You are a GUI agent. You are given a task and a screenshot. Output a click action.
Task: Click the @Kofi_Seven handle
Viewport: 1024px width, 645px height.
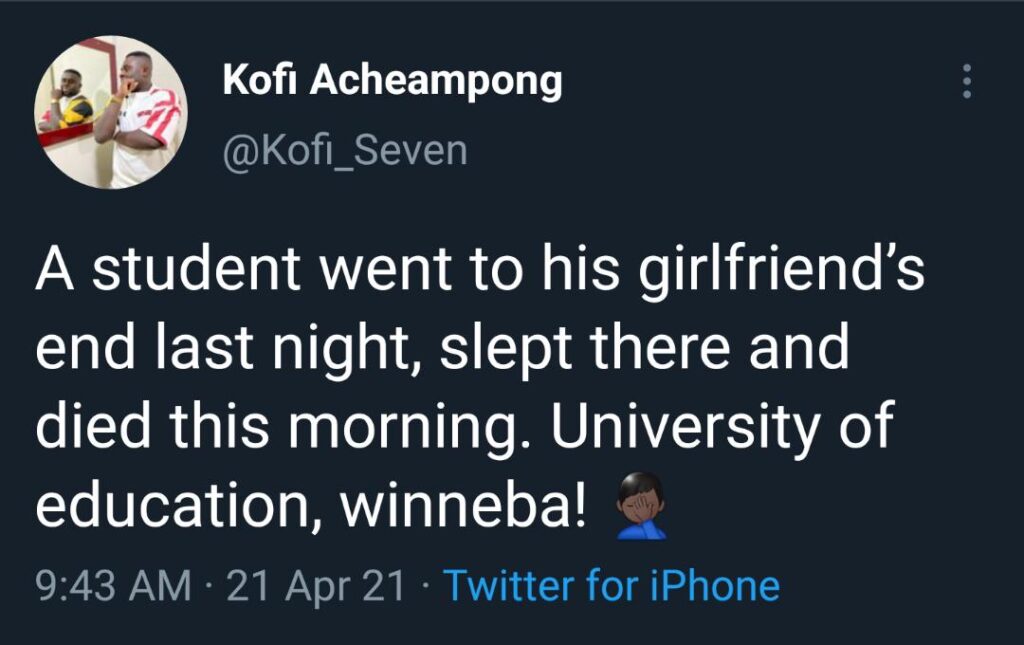pyautogui.click(x=344, y=151)
